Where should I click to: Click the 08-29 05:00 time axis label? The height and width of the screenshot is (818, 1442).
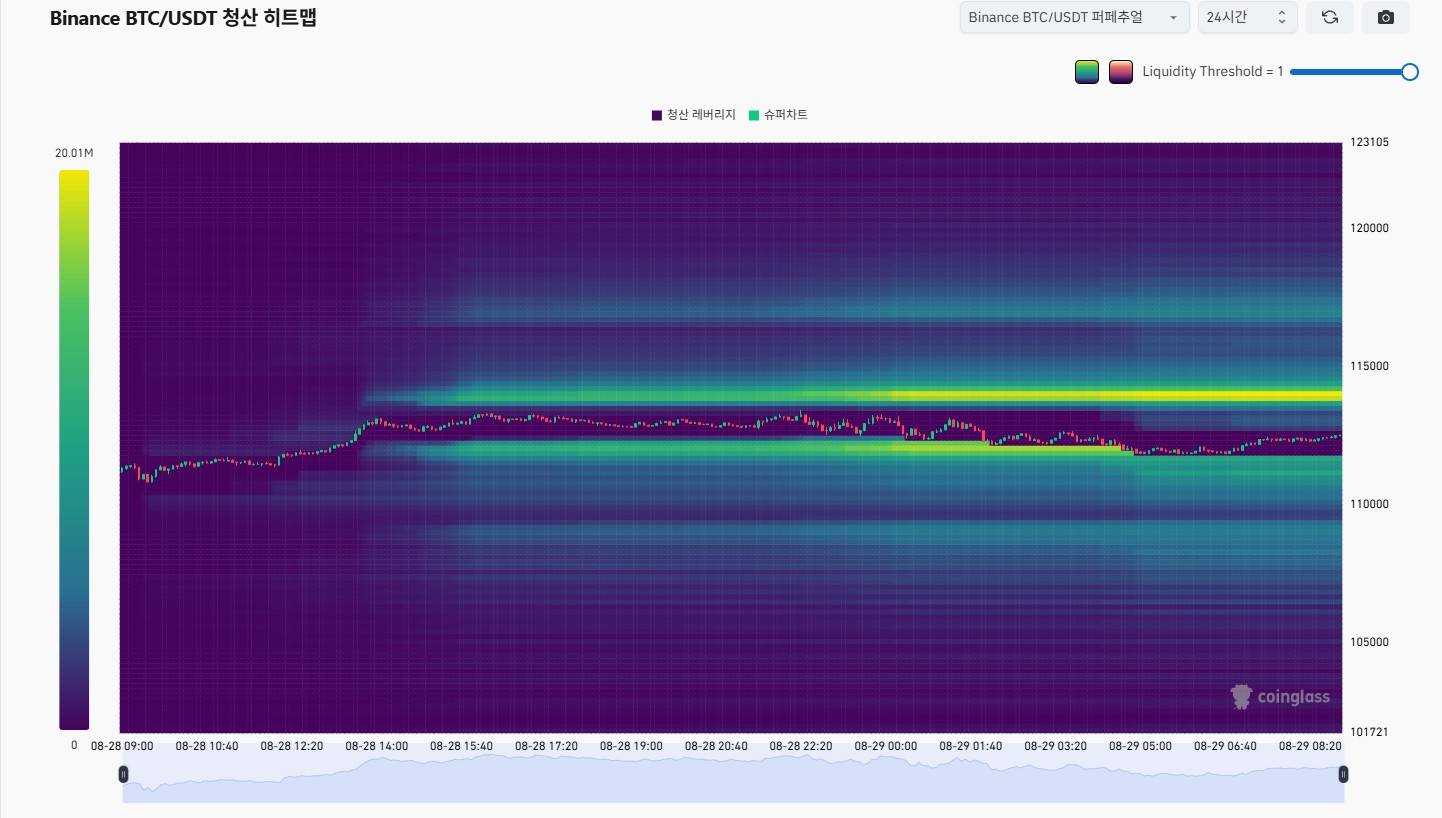[x=1140, y=746]
